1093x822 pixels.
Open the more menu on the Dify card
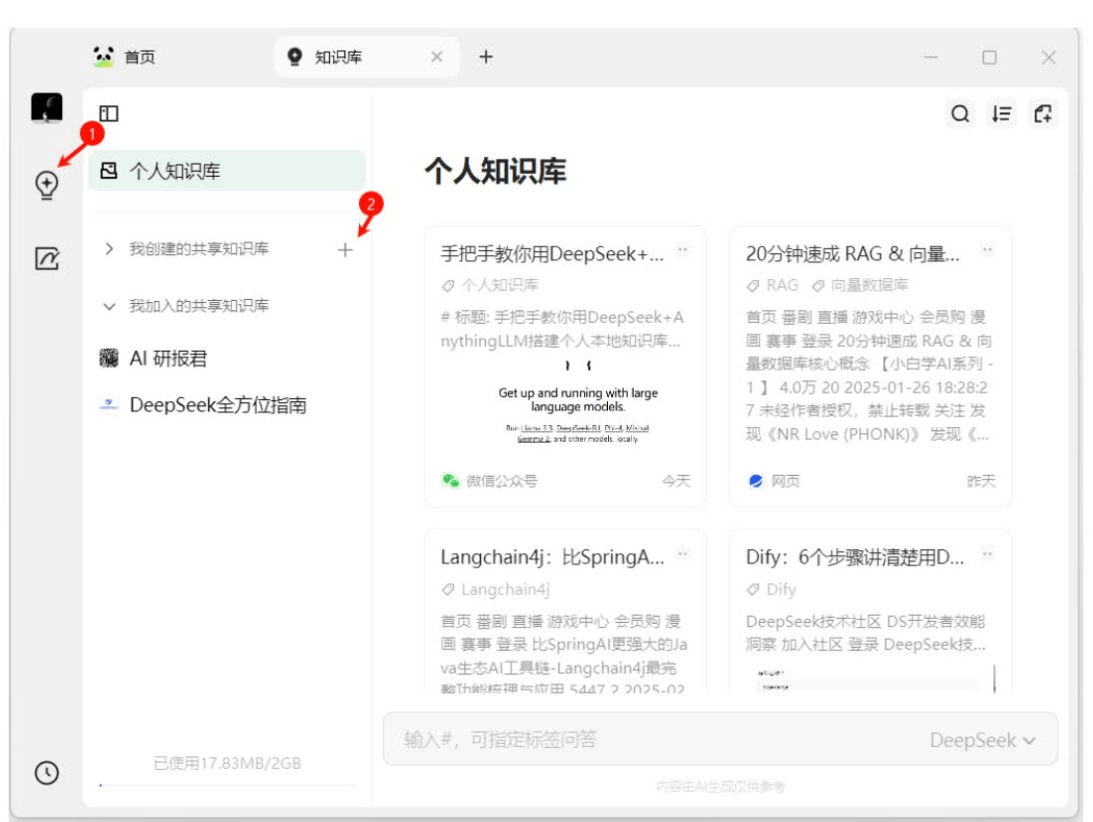pos(987,553)
